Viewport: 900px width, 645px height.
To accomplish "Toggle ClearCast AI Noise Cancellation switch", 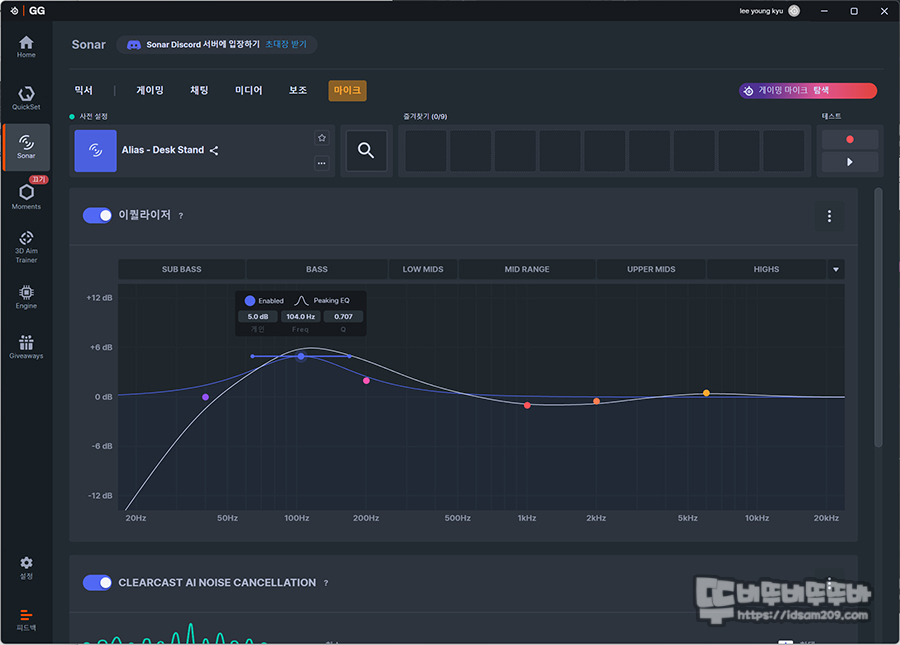I will click(x=97, y=582).
